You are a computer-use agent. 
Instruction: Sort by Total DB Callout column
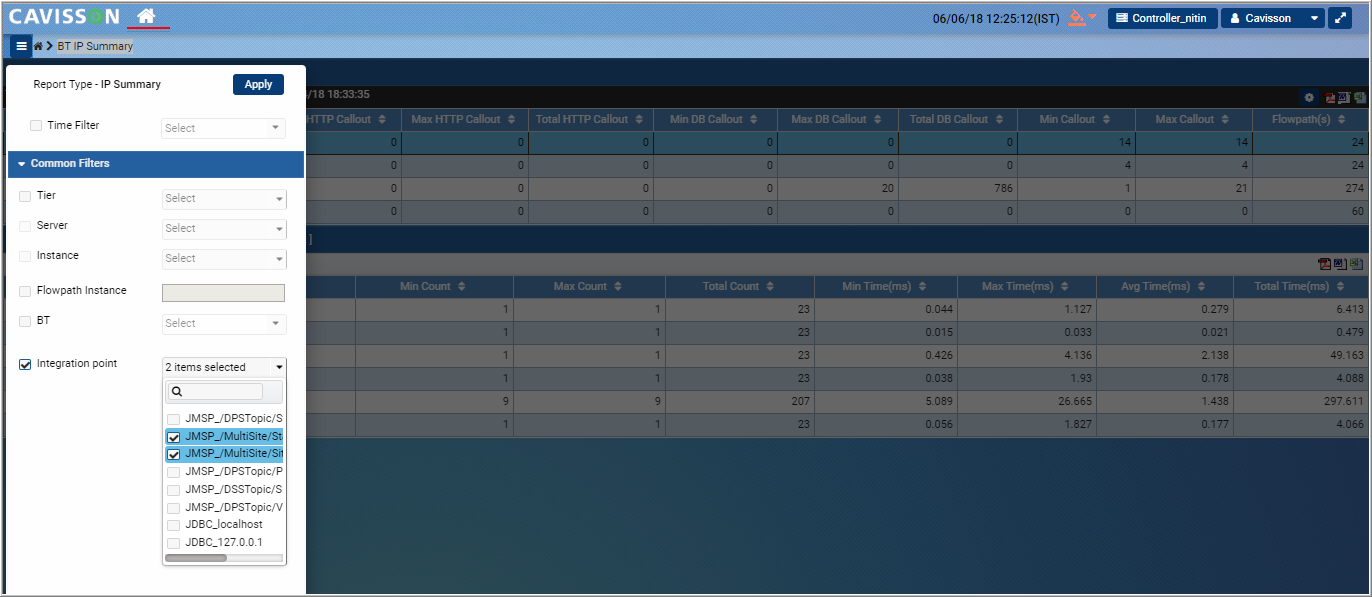click(x=956, y=119)
